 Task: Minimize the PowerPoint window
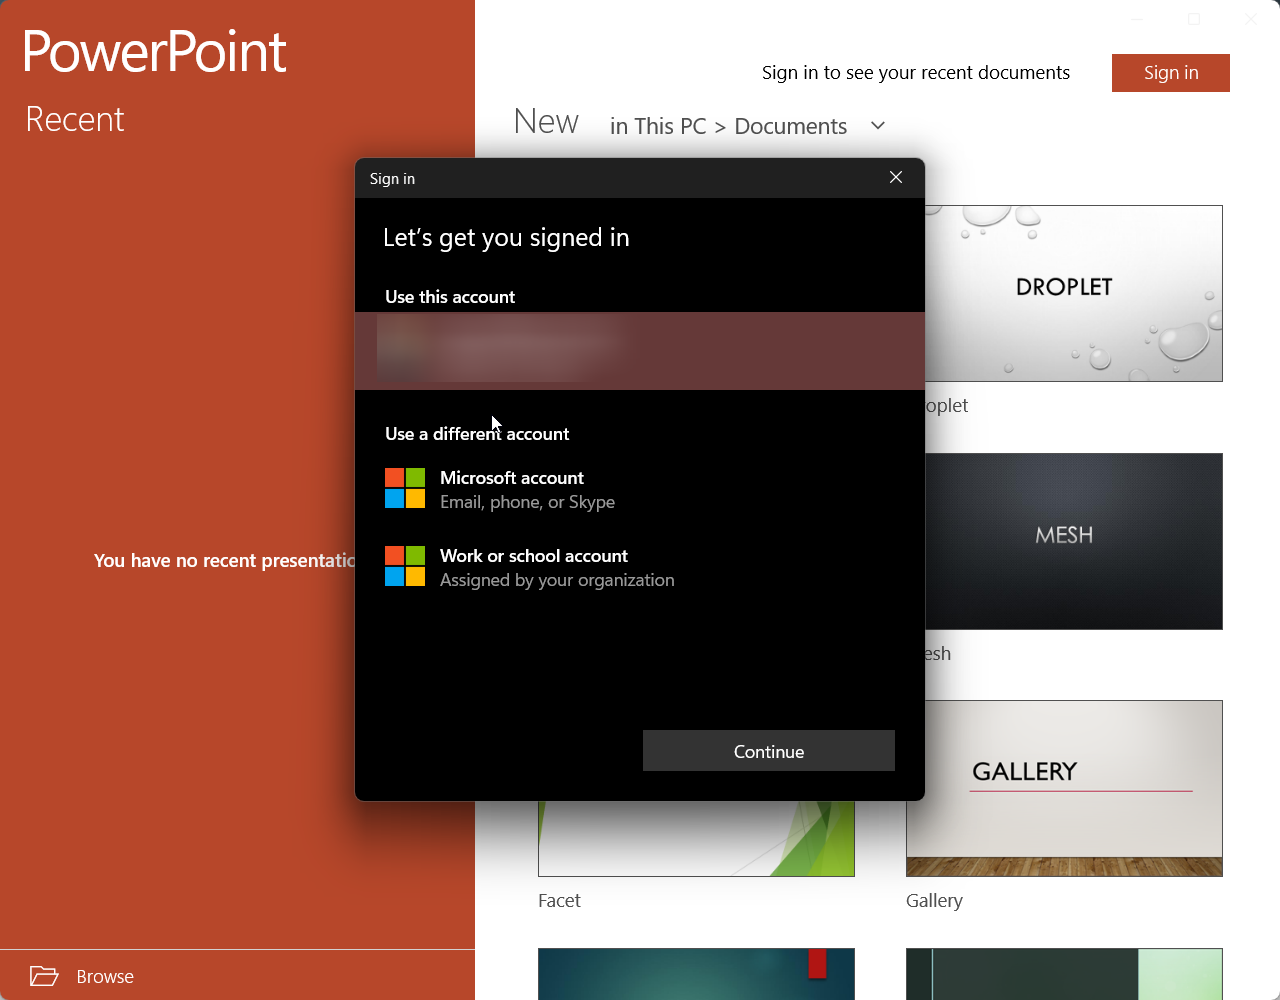pos(1137,19)
